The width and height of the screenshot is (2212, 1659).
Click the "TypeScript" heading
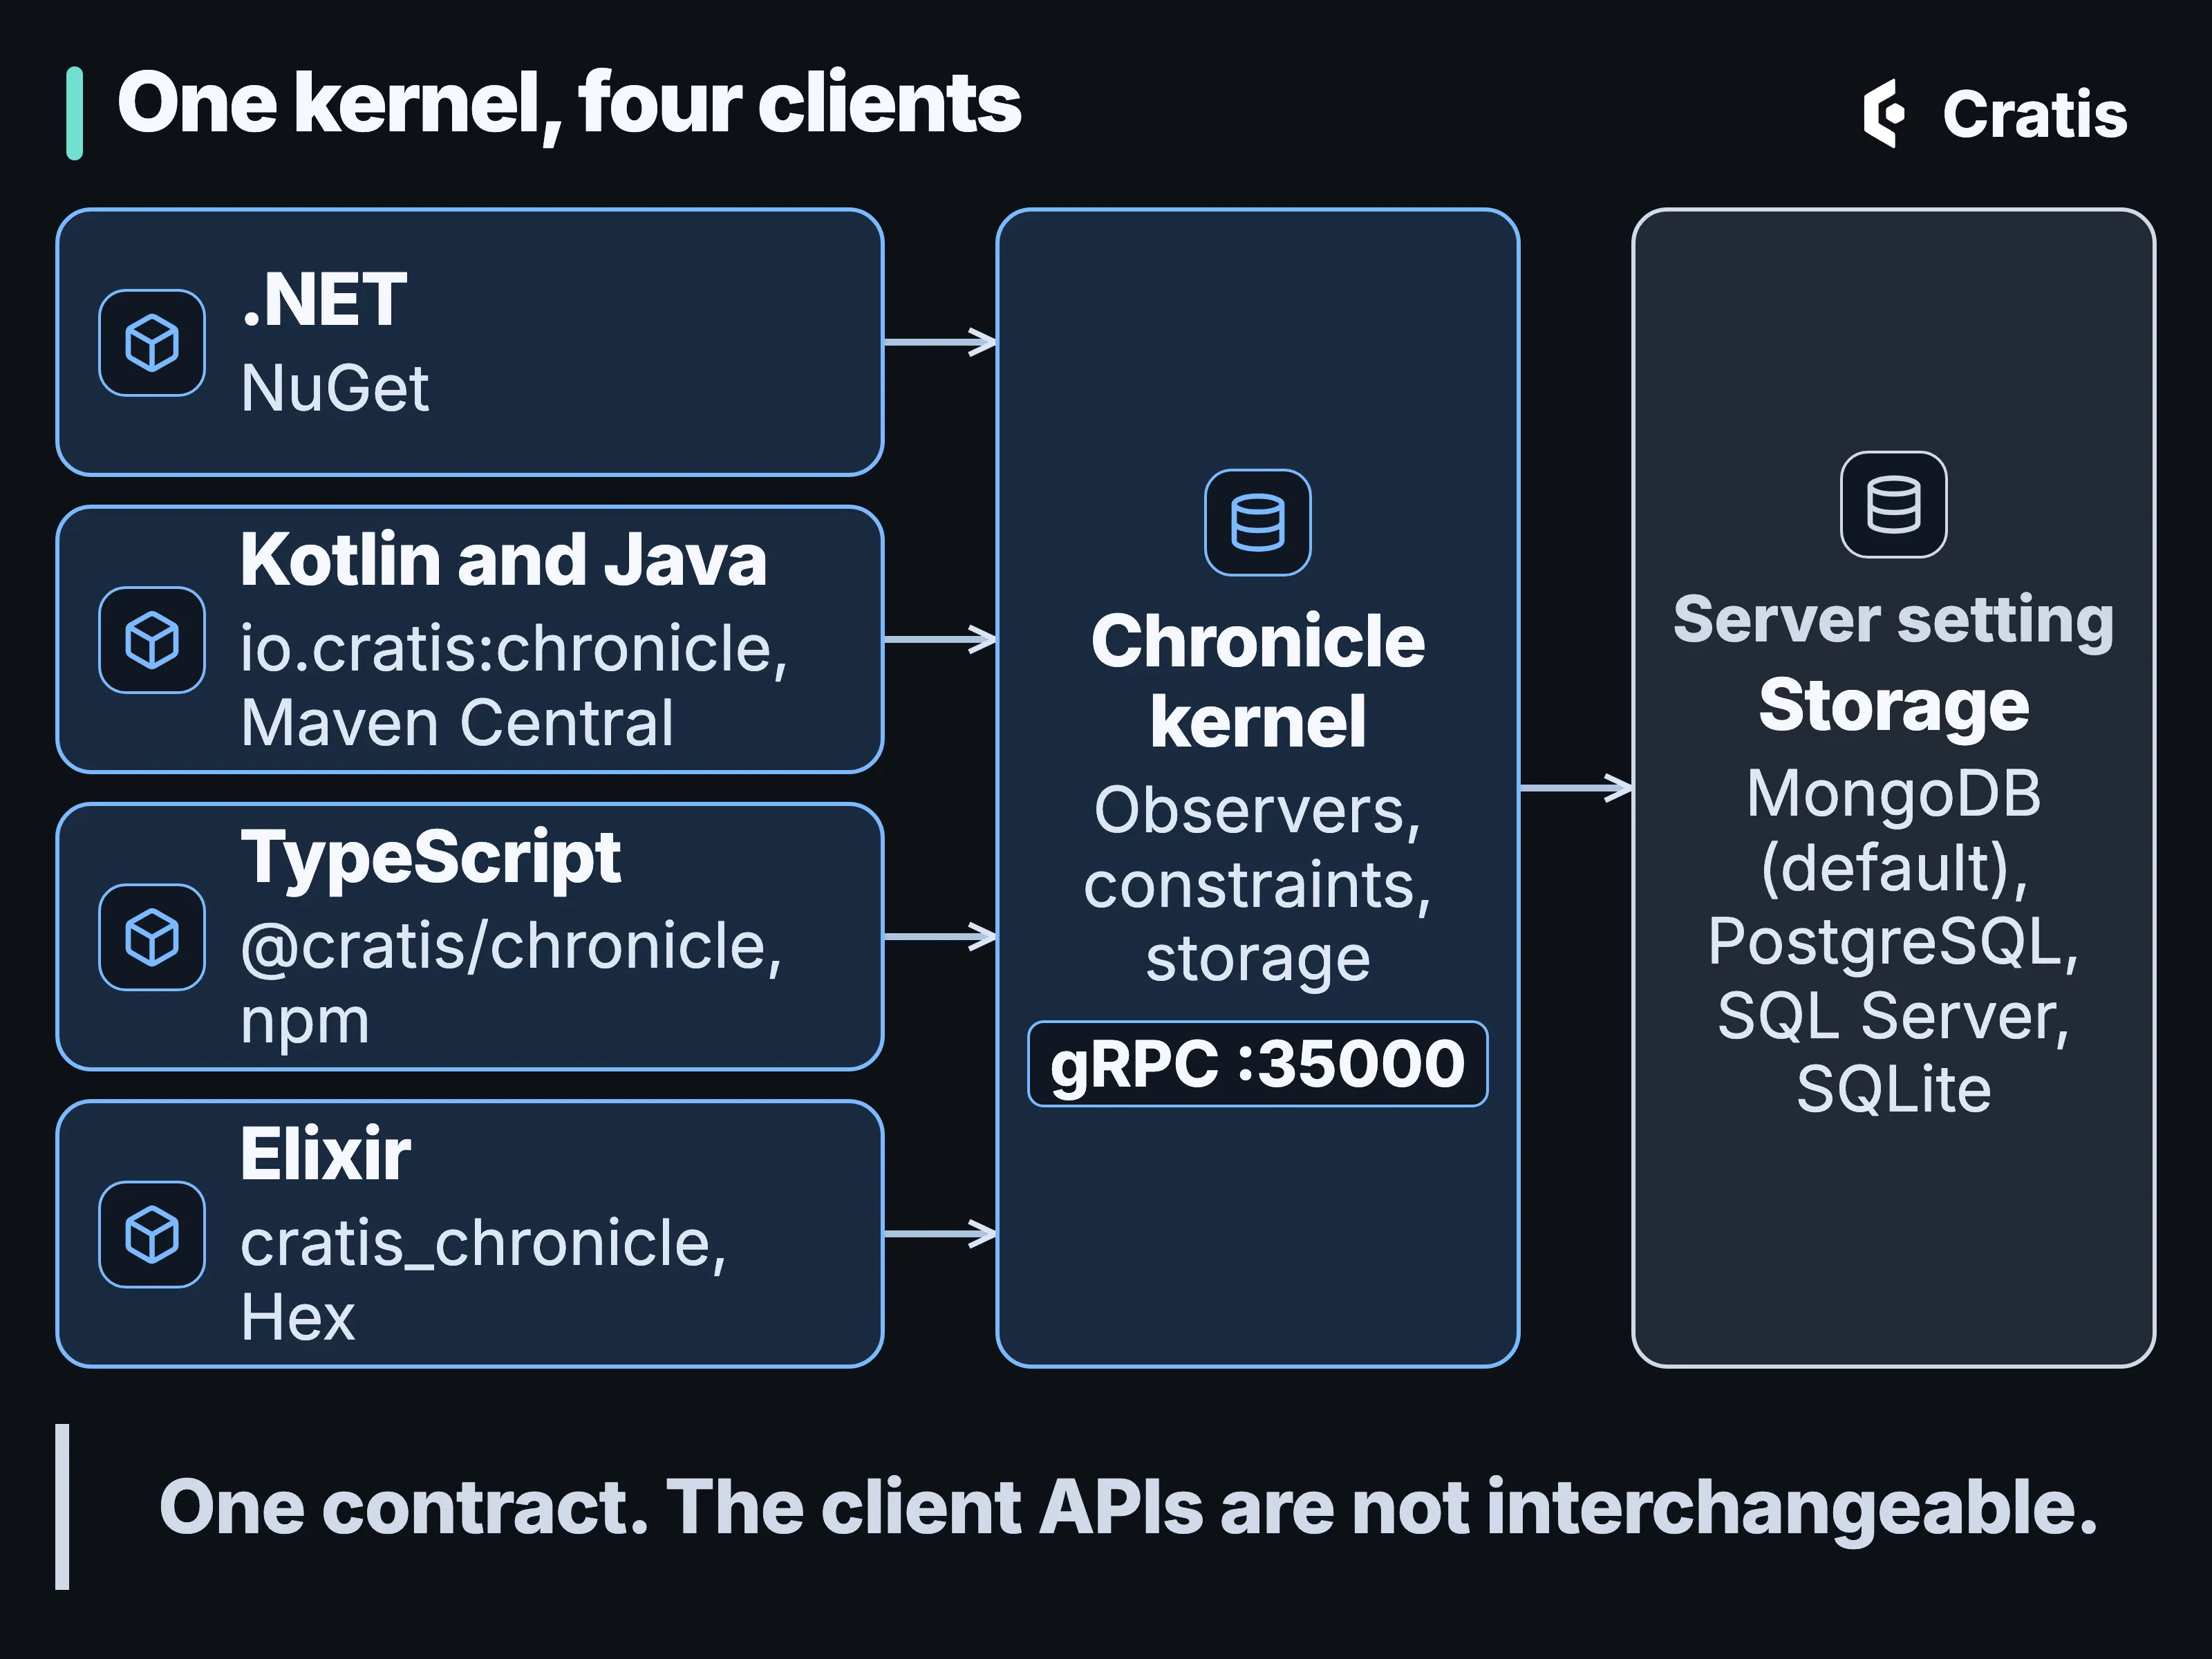431,859
